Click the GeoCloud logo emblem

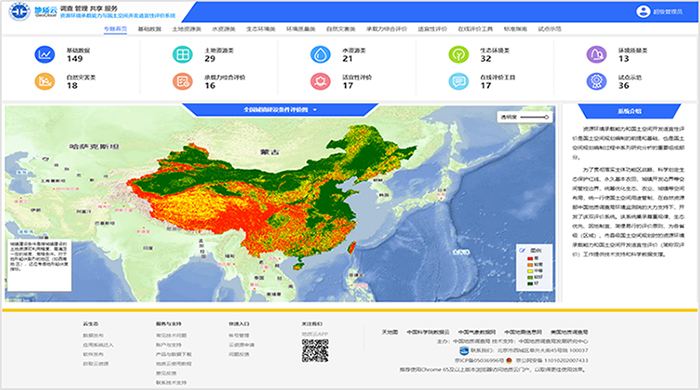point(19,12)
